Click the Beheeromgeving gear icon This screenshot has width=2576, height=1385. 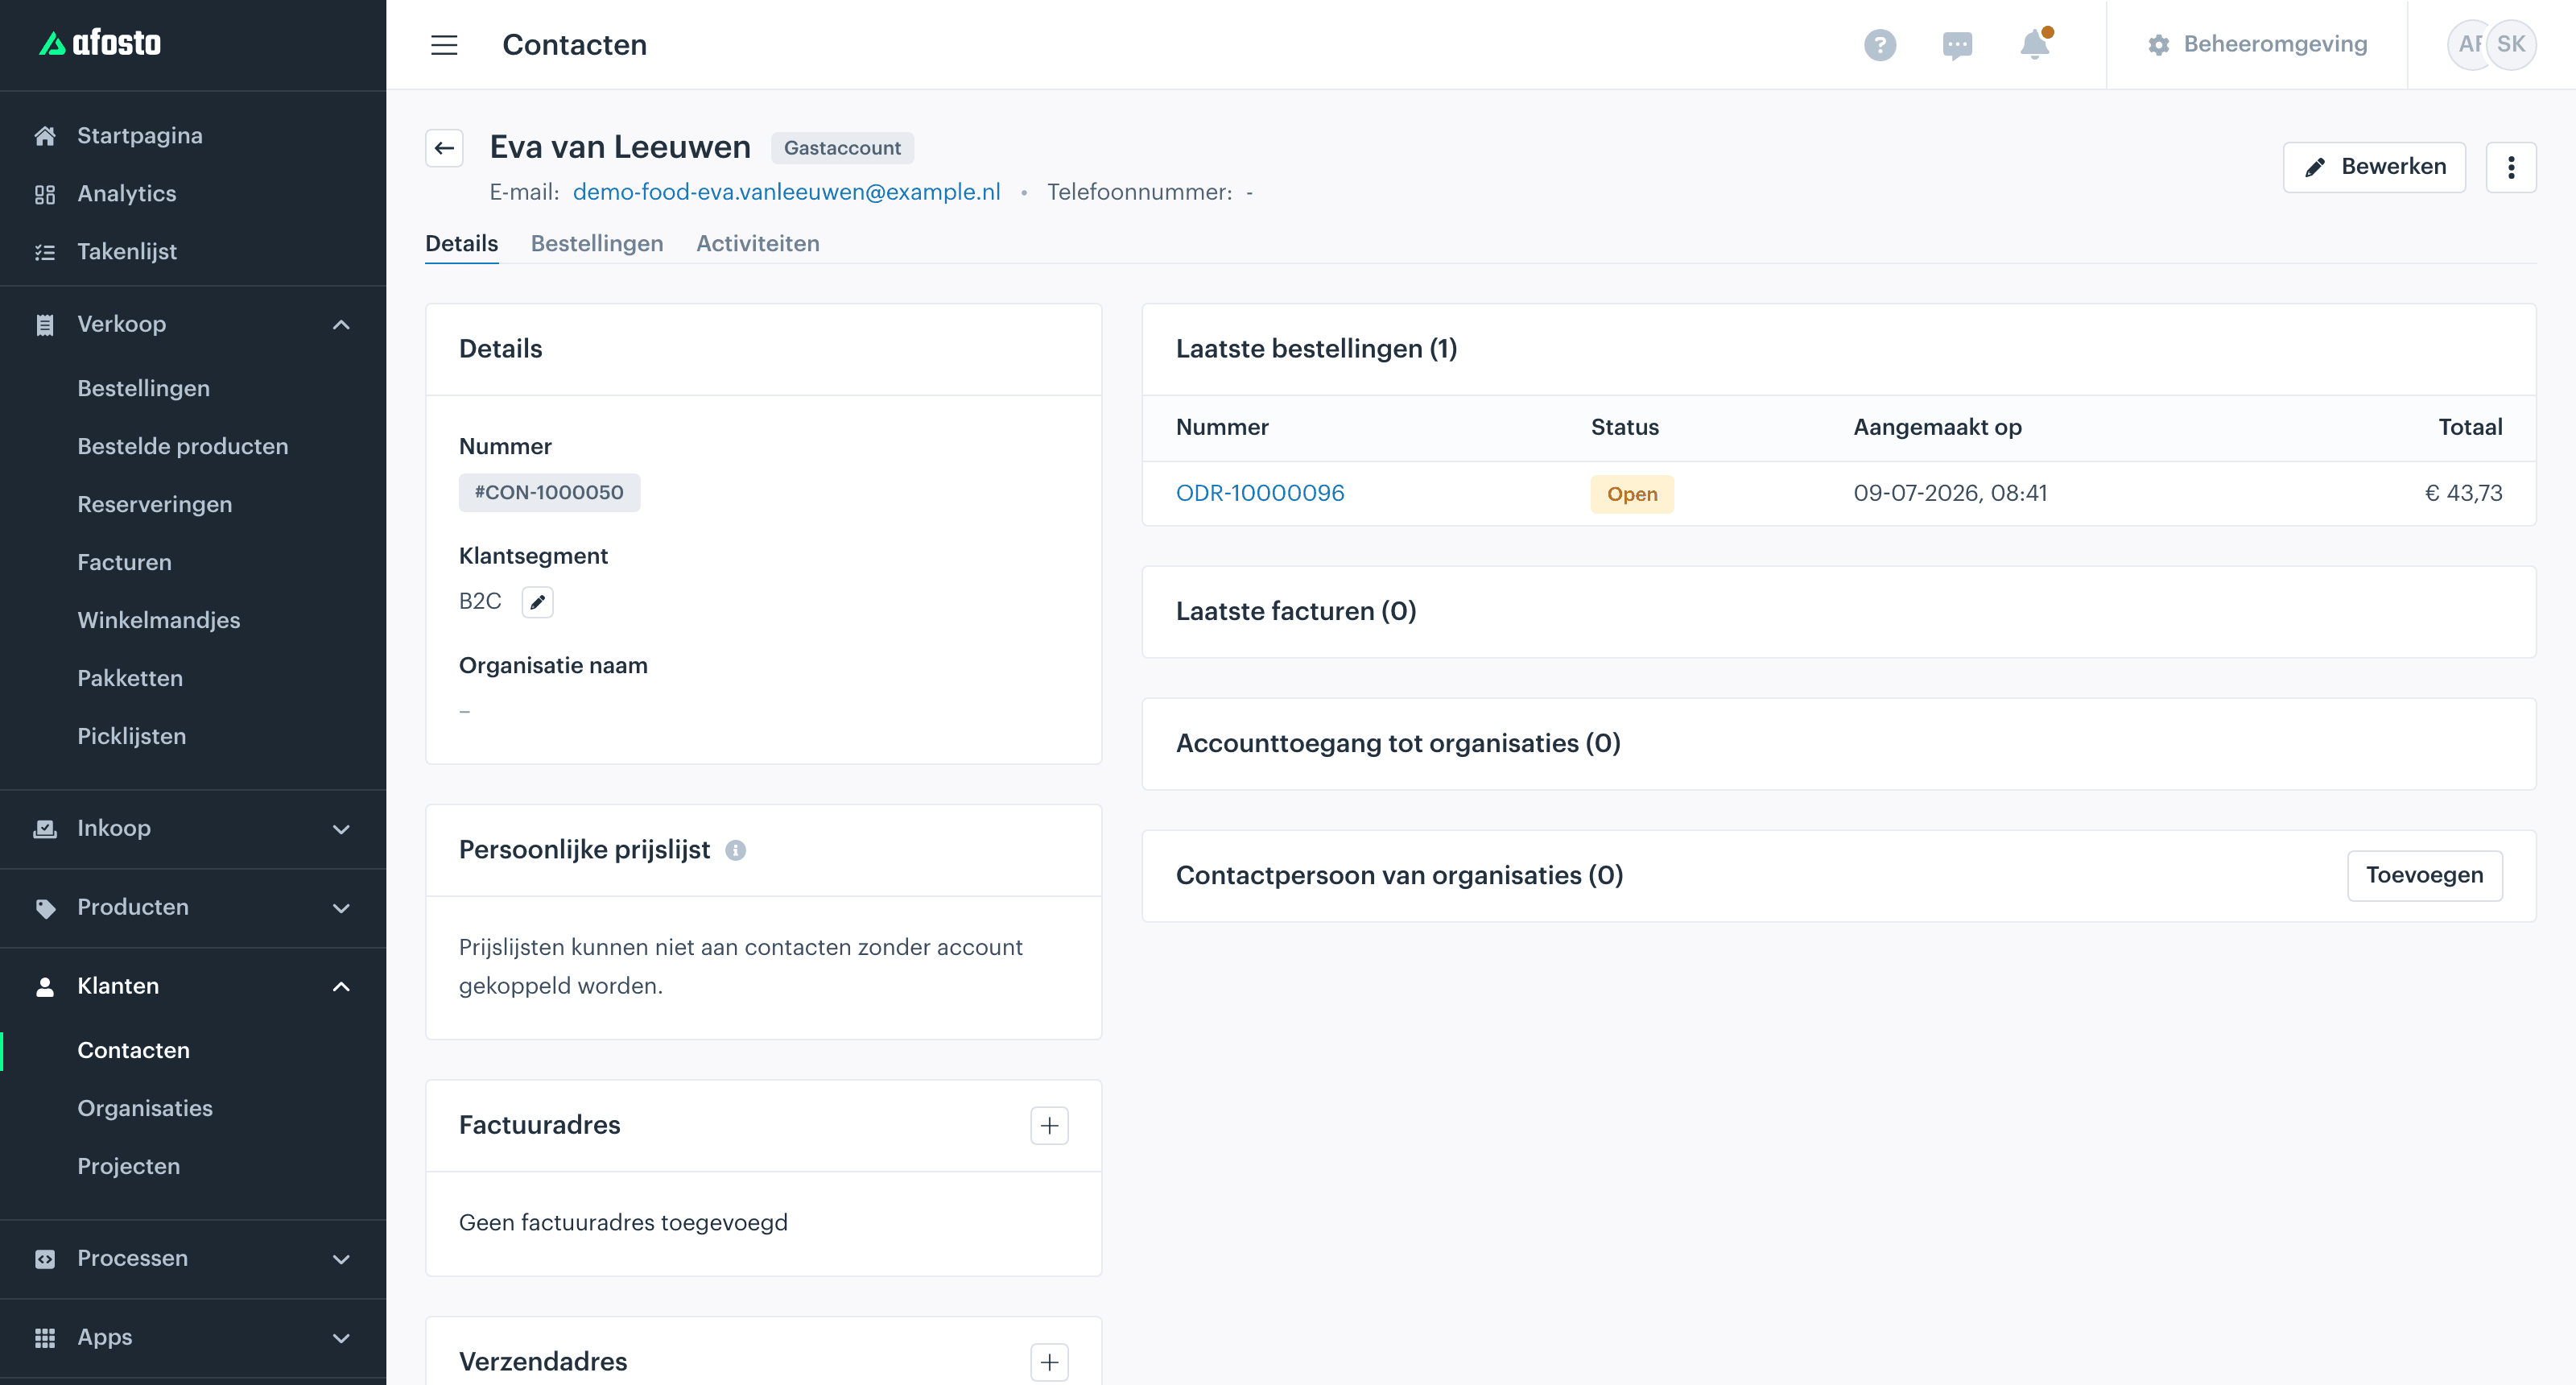(2159, 45)
